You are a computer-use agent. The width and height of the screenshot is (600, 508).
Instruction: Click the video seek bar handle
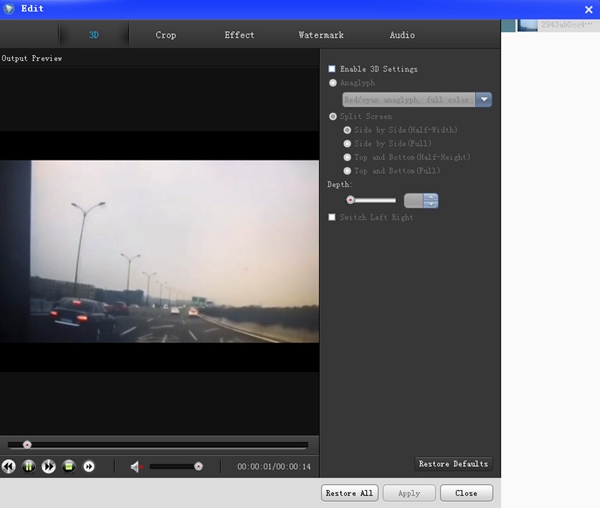(x=27, y=444)
